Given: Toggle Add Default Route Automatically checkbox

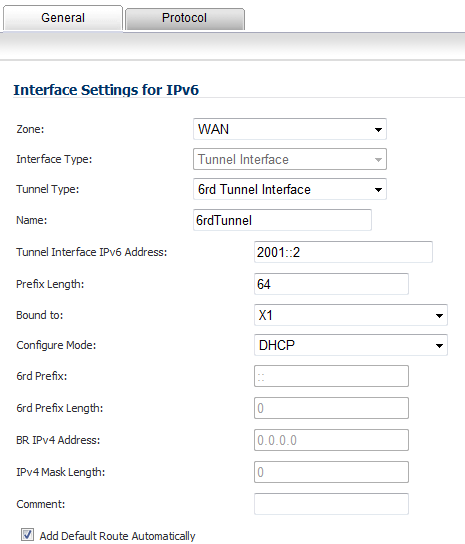Looking at the screenshot, I should tap(27, 535).
